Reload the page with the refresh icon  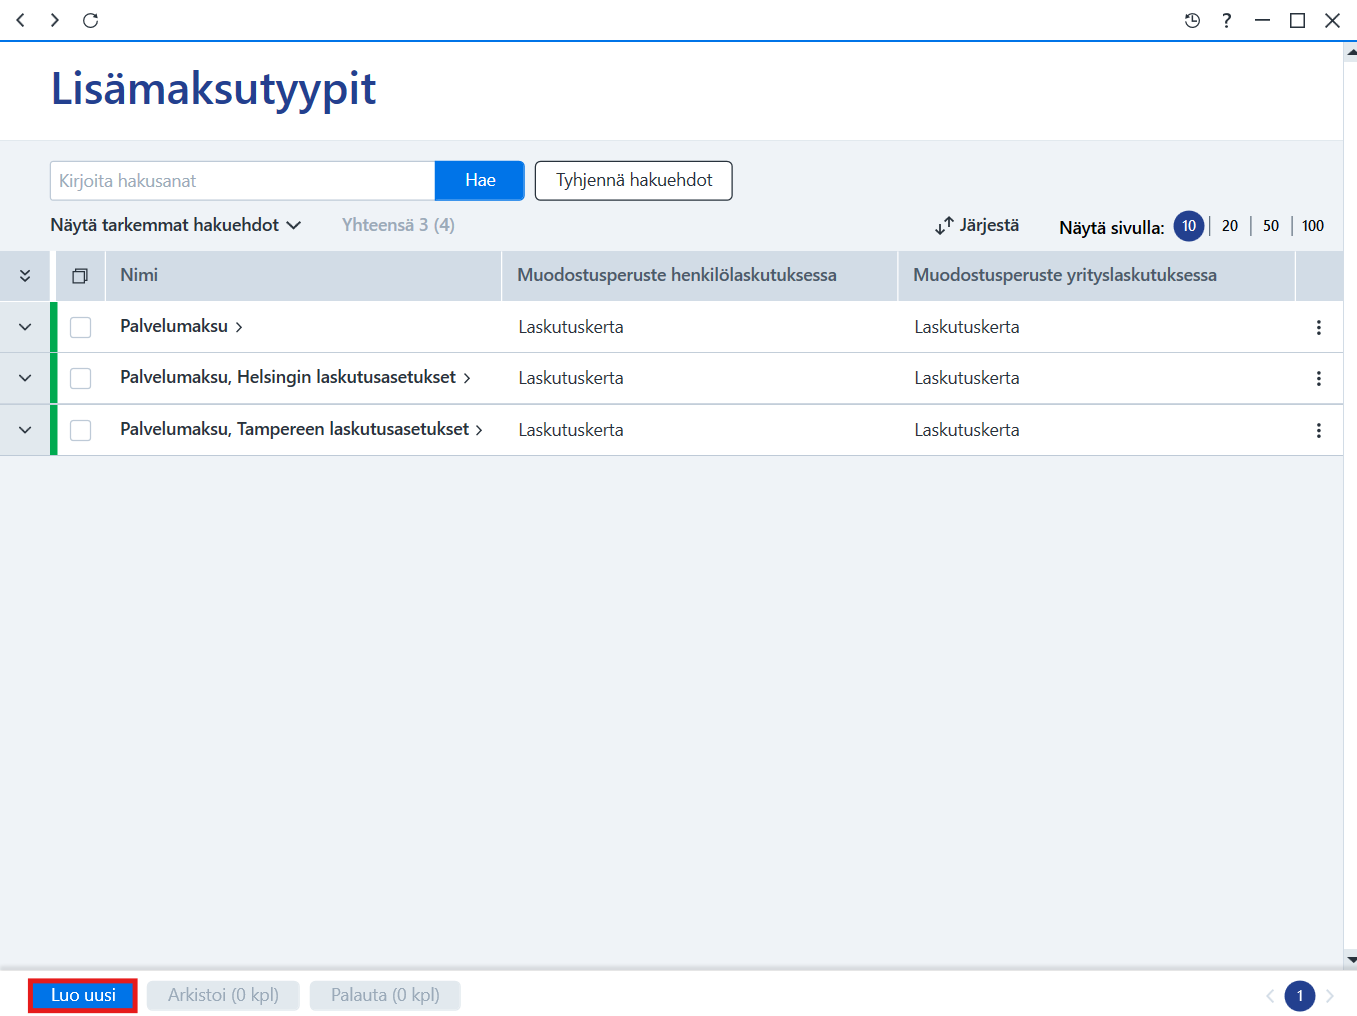tap(90, 20)
